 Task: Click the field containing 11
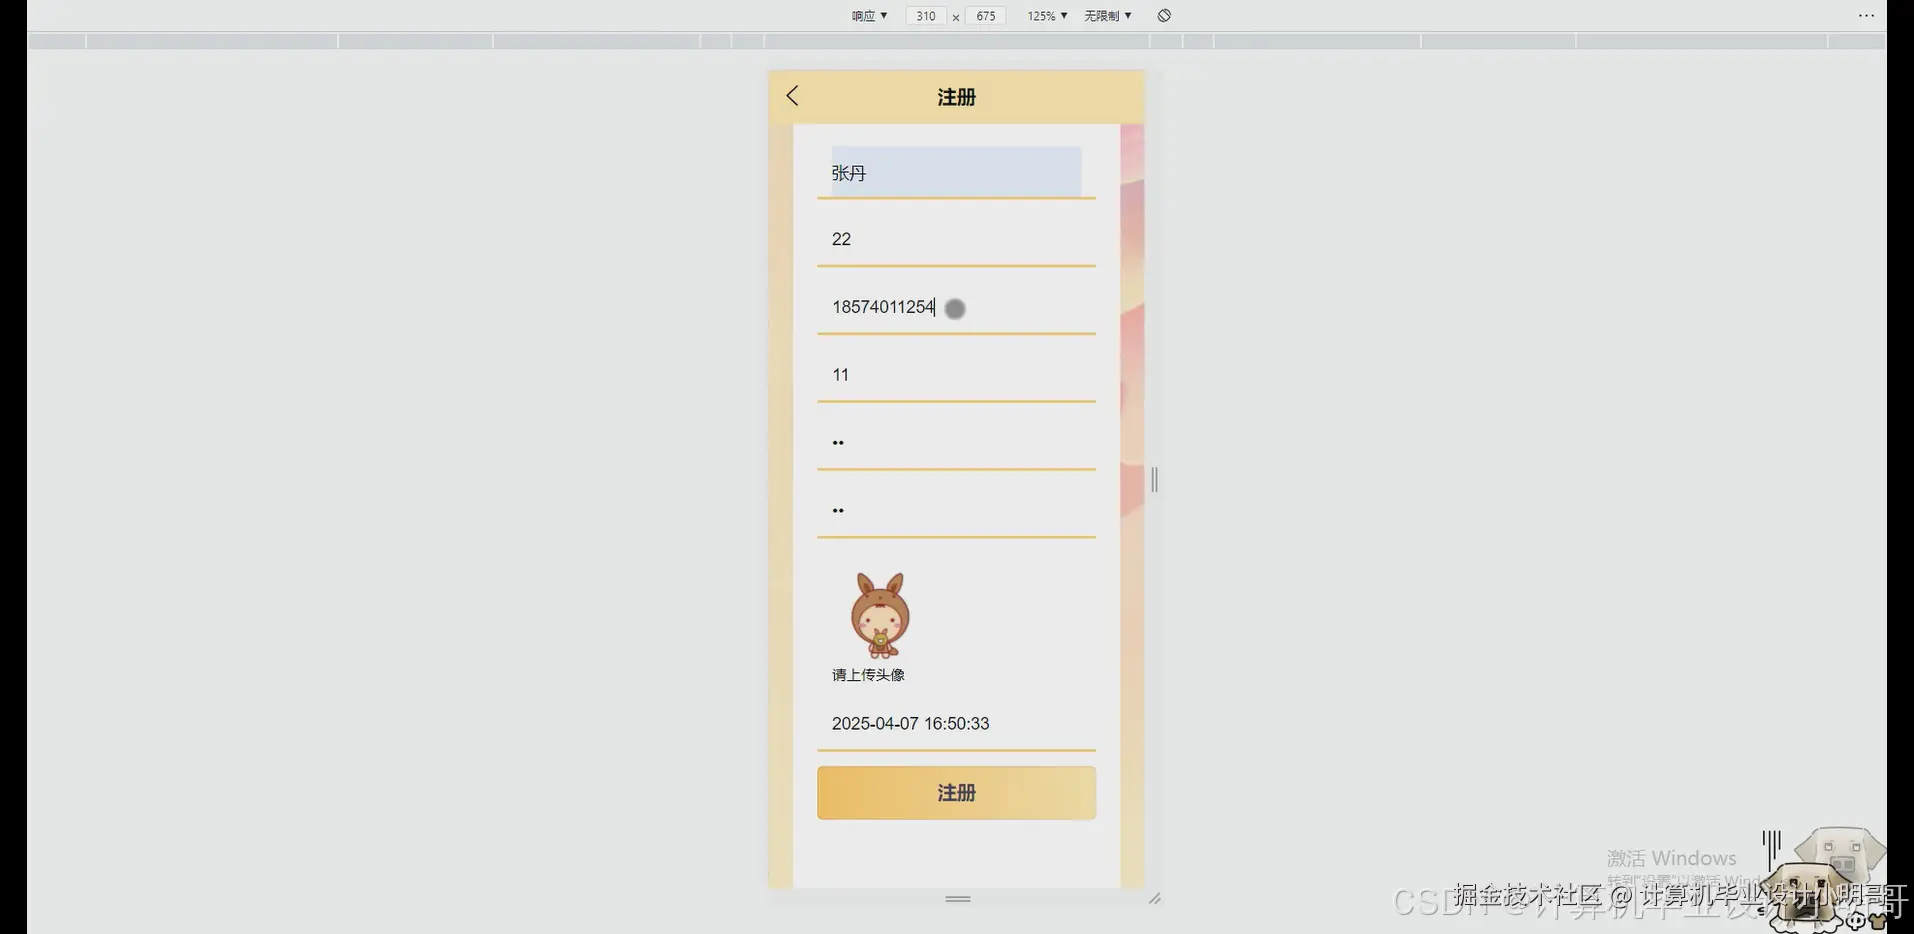(x=955, y=374)
